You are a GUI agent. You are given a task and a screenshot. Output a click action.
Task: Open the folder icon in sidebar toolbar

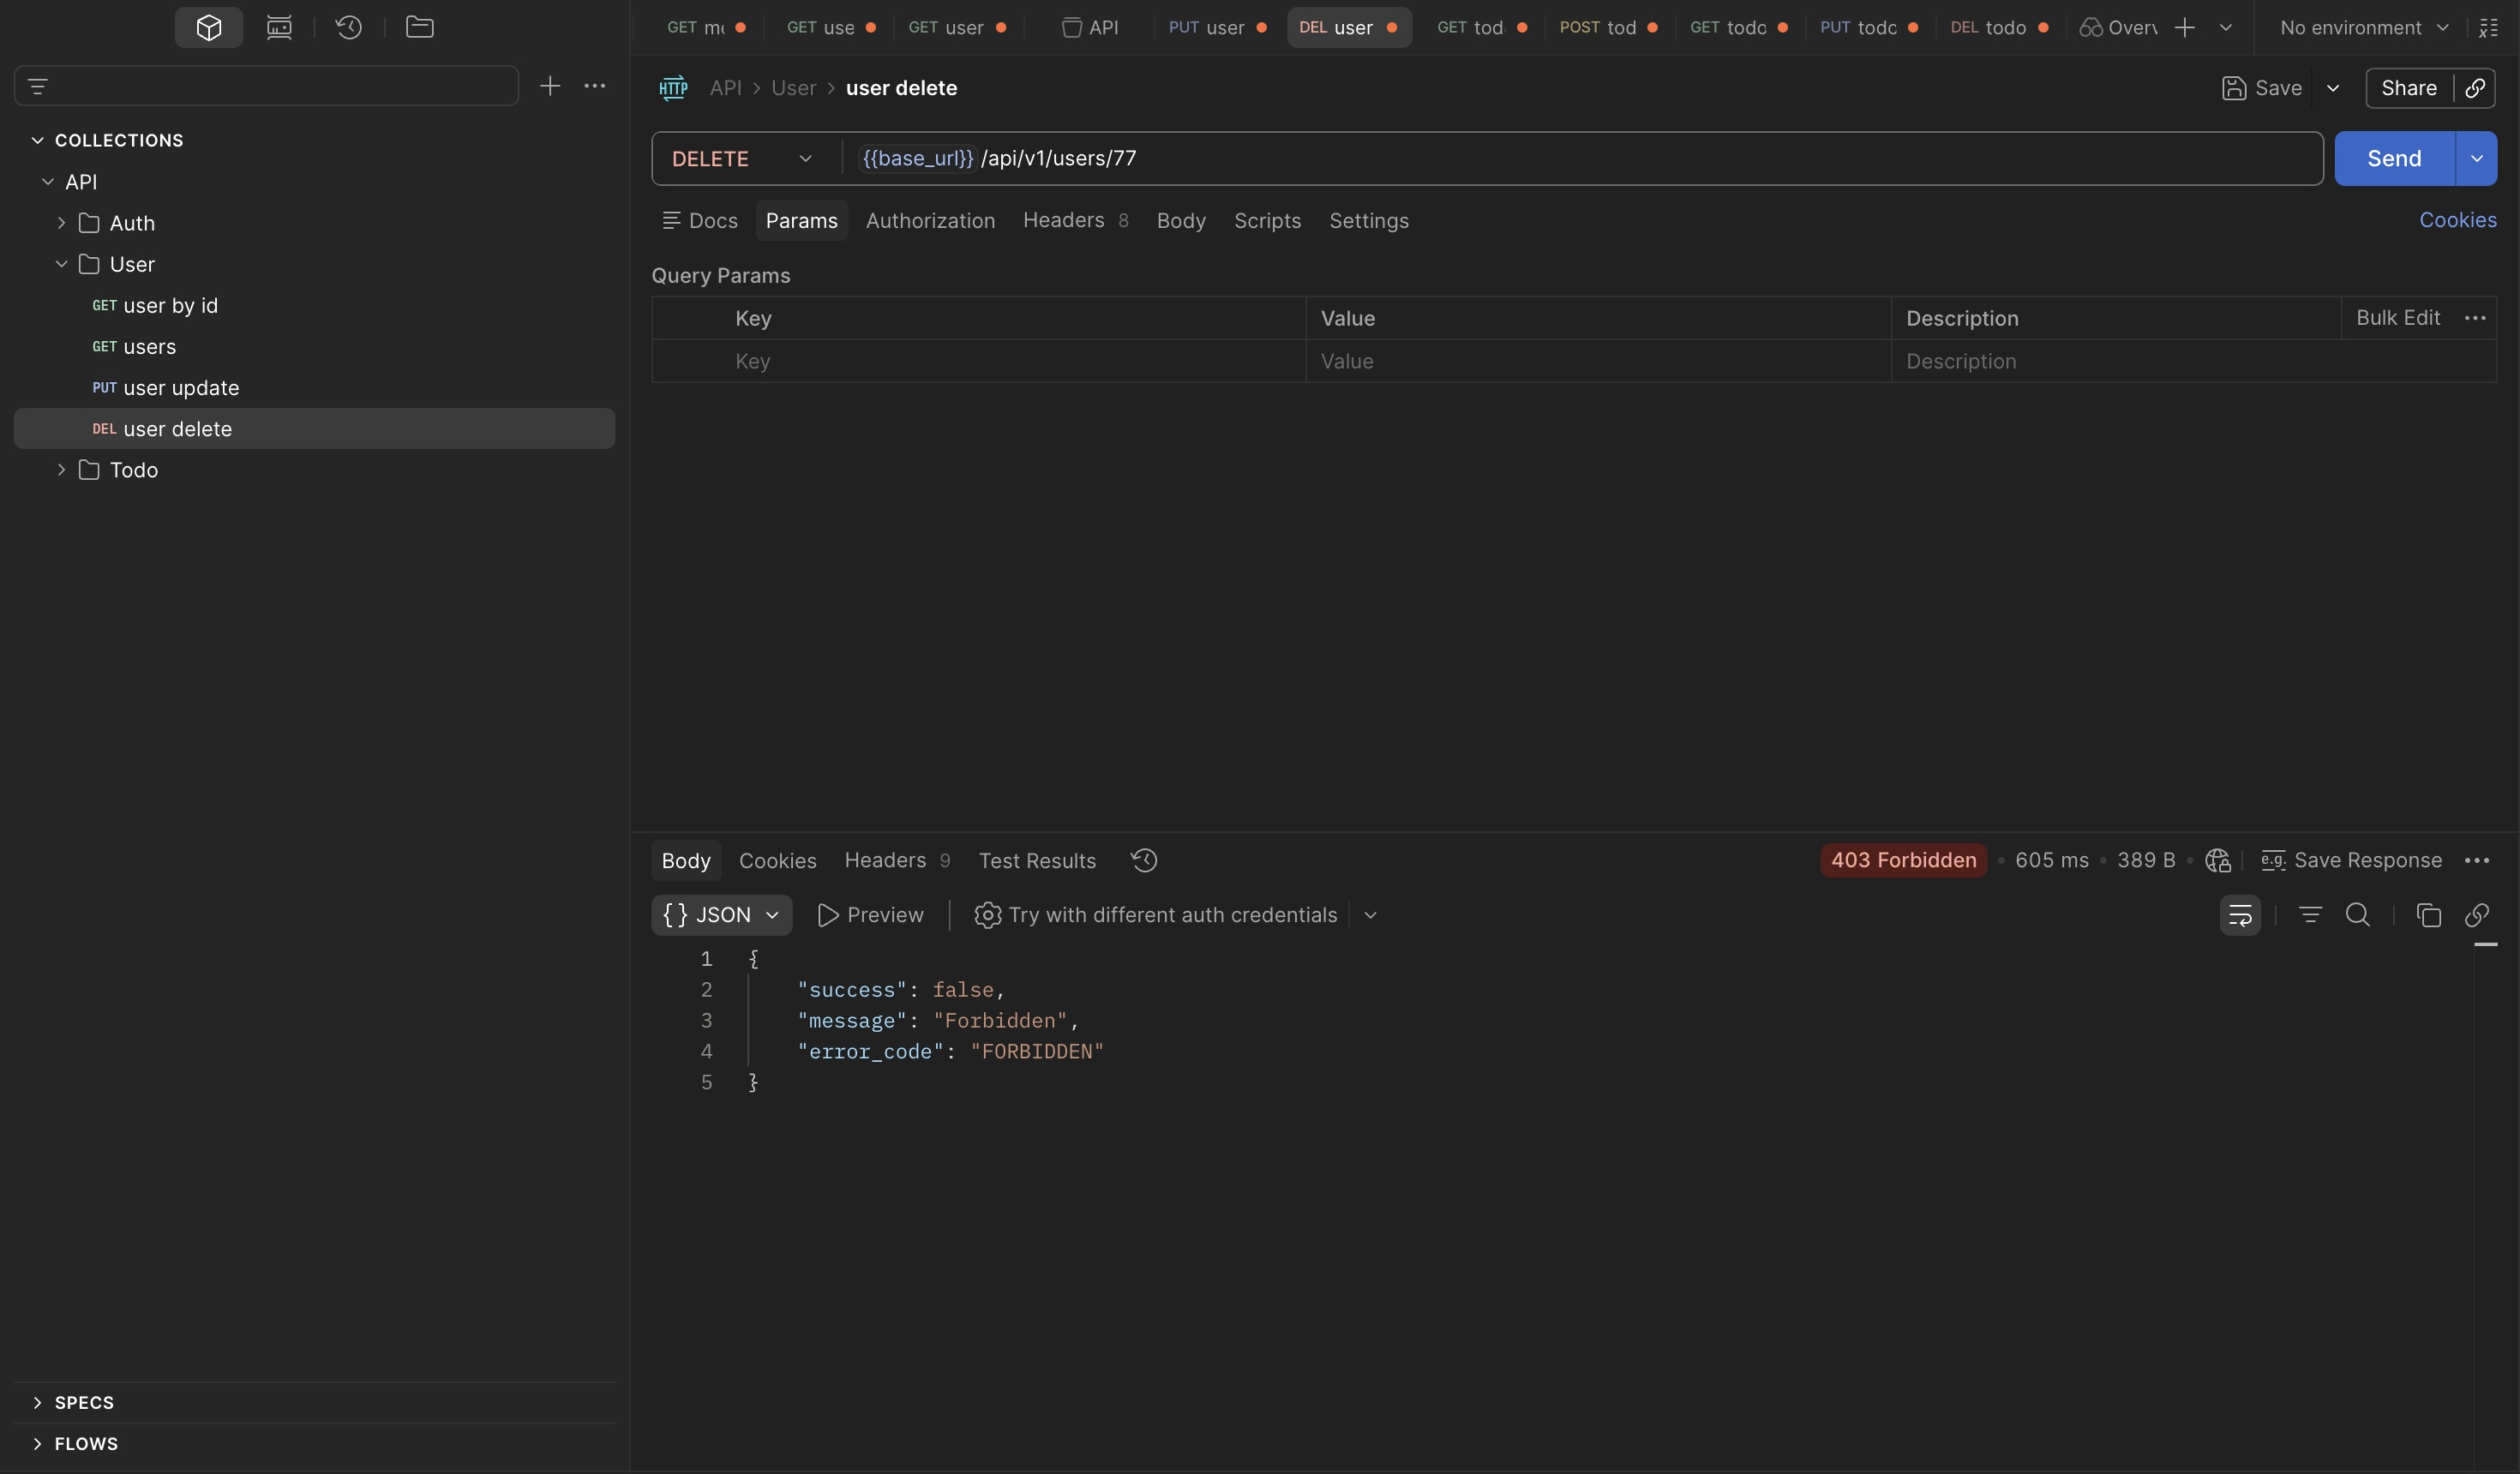pos(419,27)
